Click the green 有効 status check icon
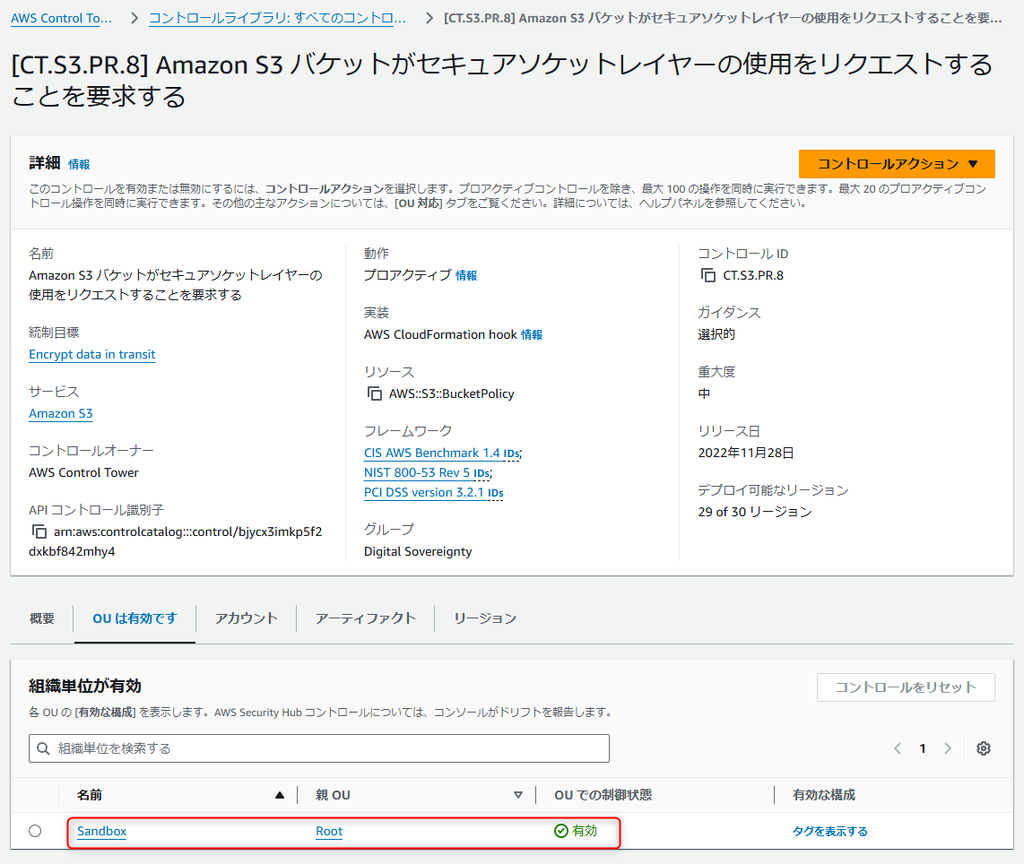The height and width of the screenshot is (864, 1024). click(561, 831)
